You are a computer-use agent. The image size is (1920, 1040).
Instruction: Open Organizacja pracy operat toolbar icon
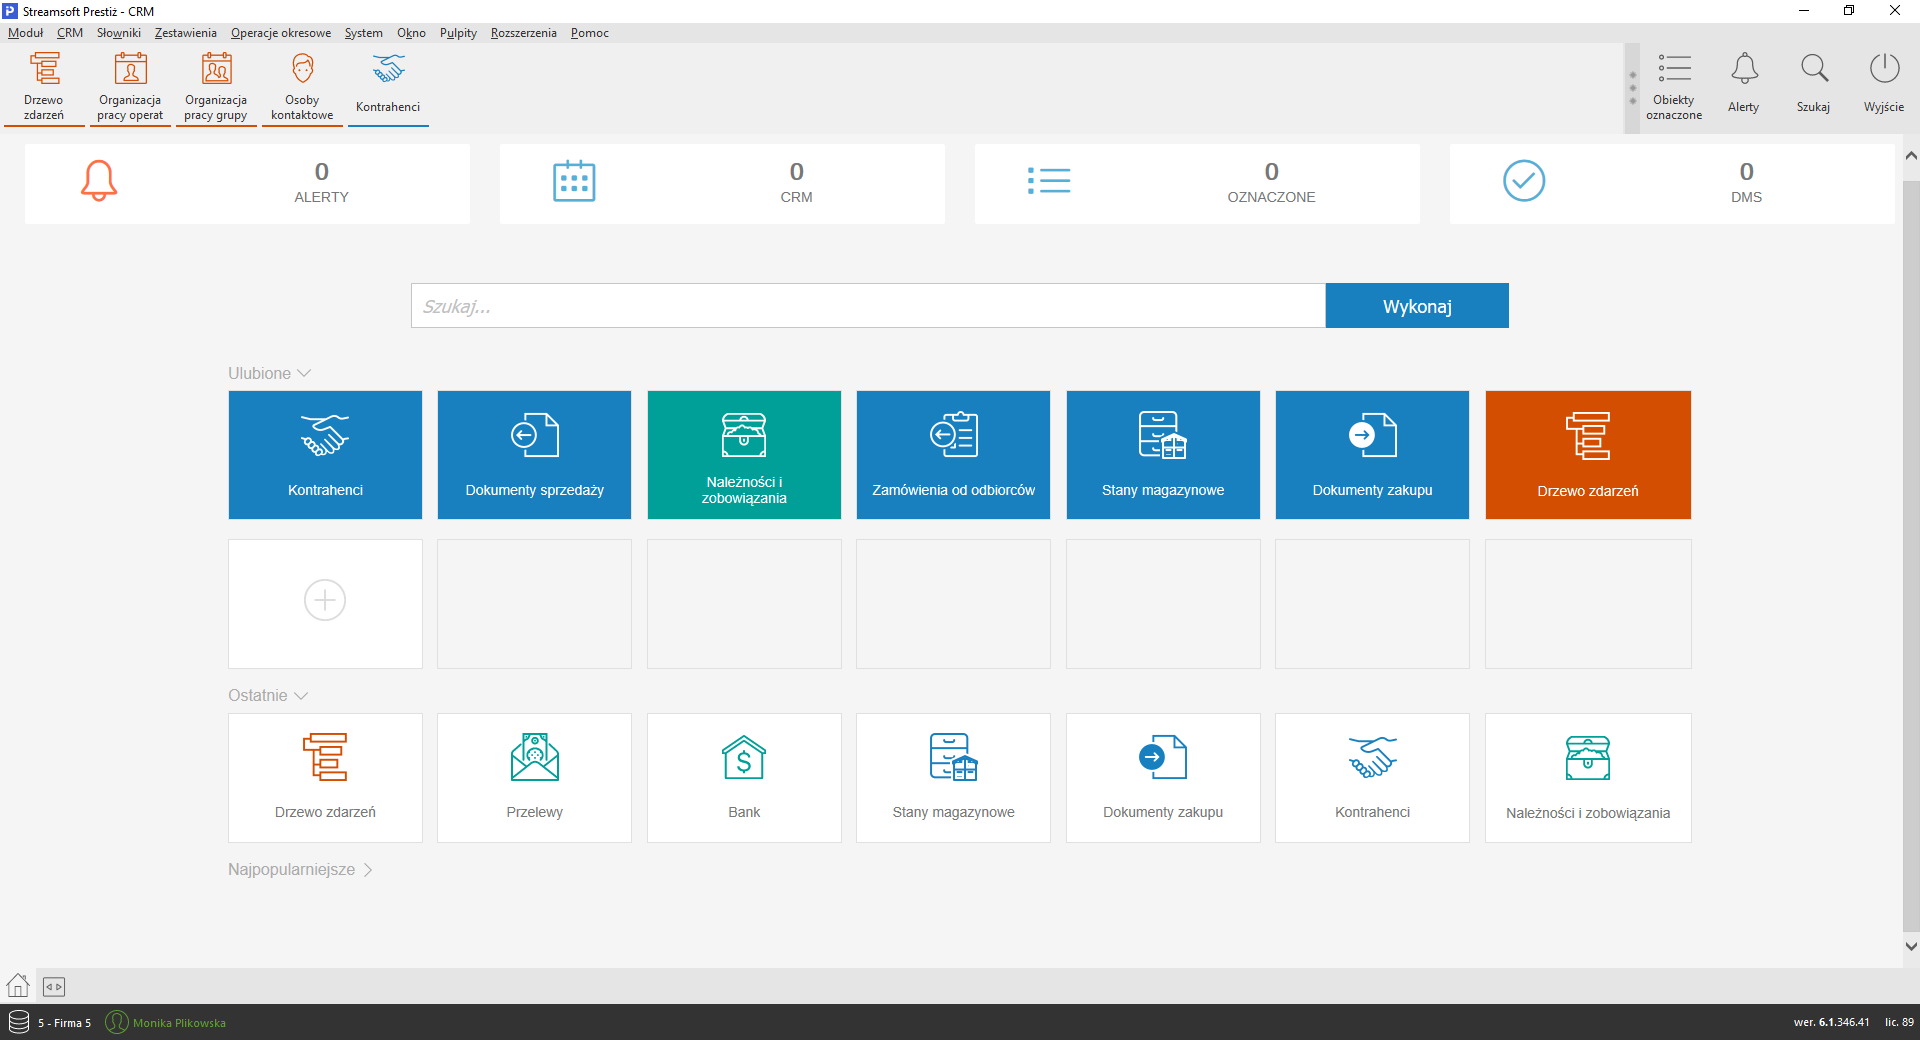point(130,86)
